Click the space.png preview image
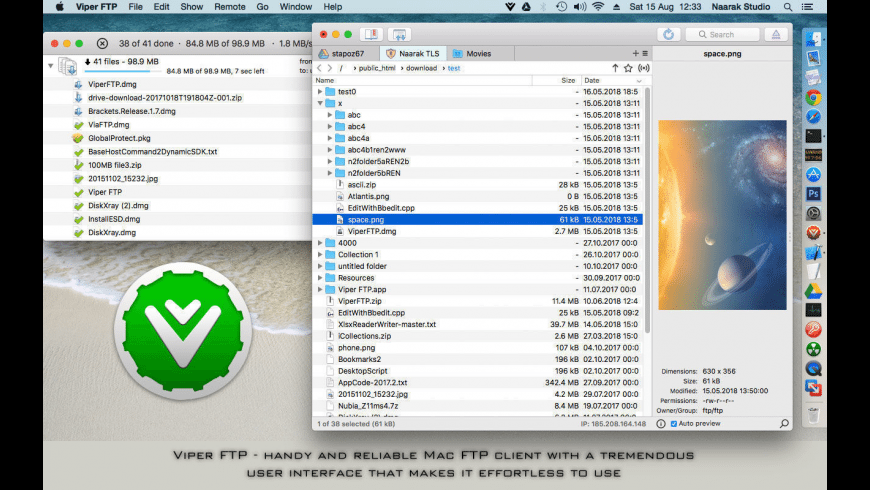870x490 pixels. pyautogui.click(x=722, y=215)
